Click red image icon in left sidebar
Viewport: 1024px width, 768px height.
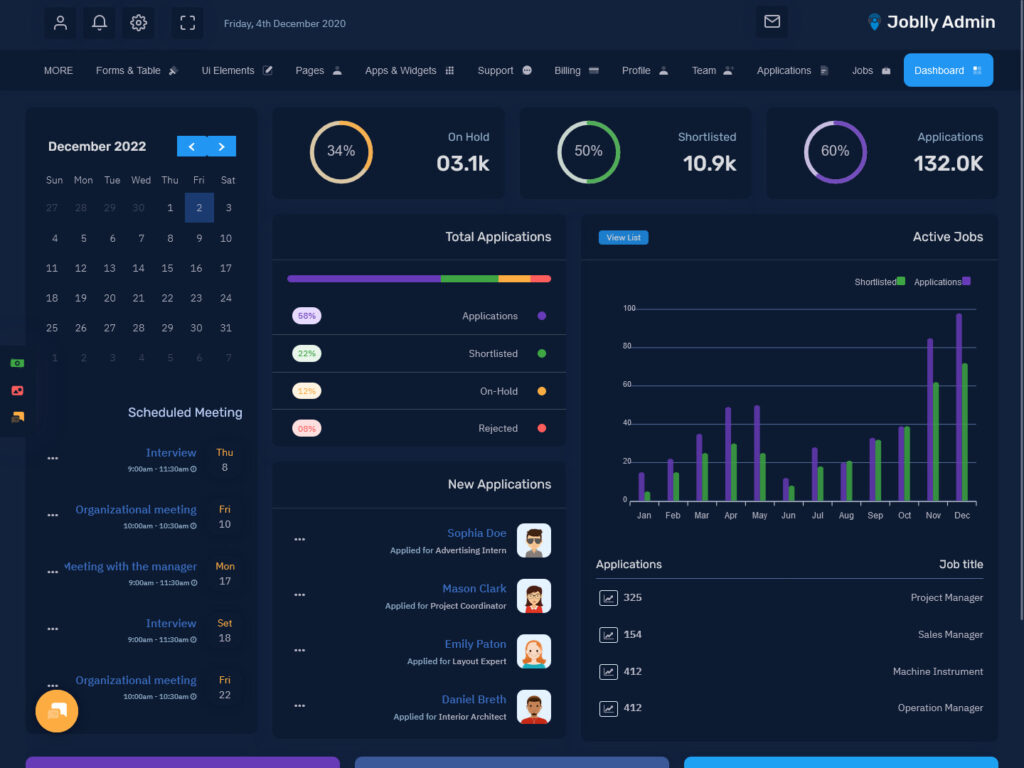tap(18, 391)
